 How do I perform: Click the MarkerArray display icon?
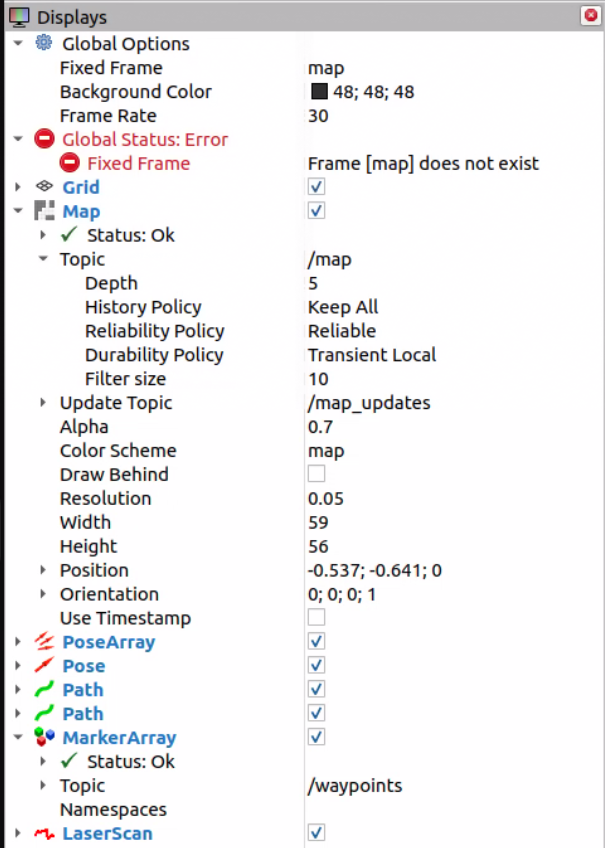[44, 737]
